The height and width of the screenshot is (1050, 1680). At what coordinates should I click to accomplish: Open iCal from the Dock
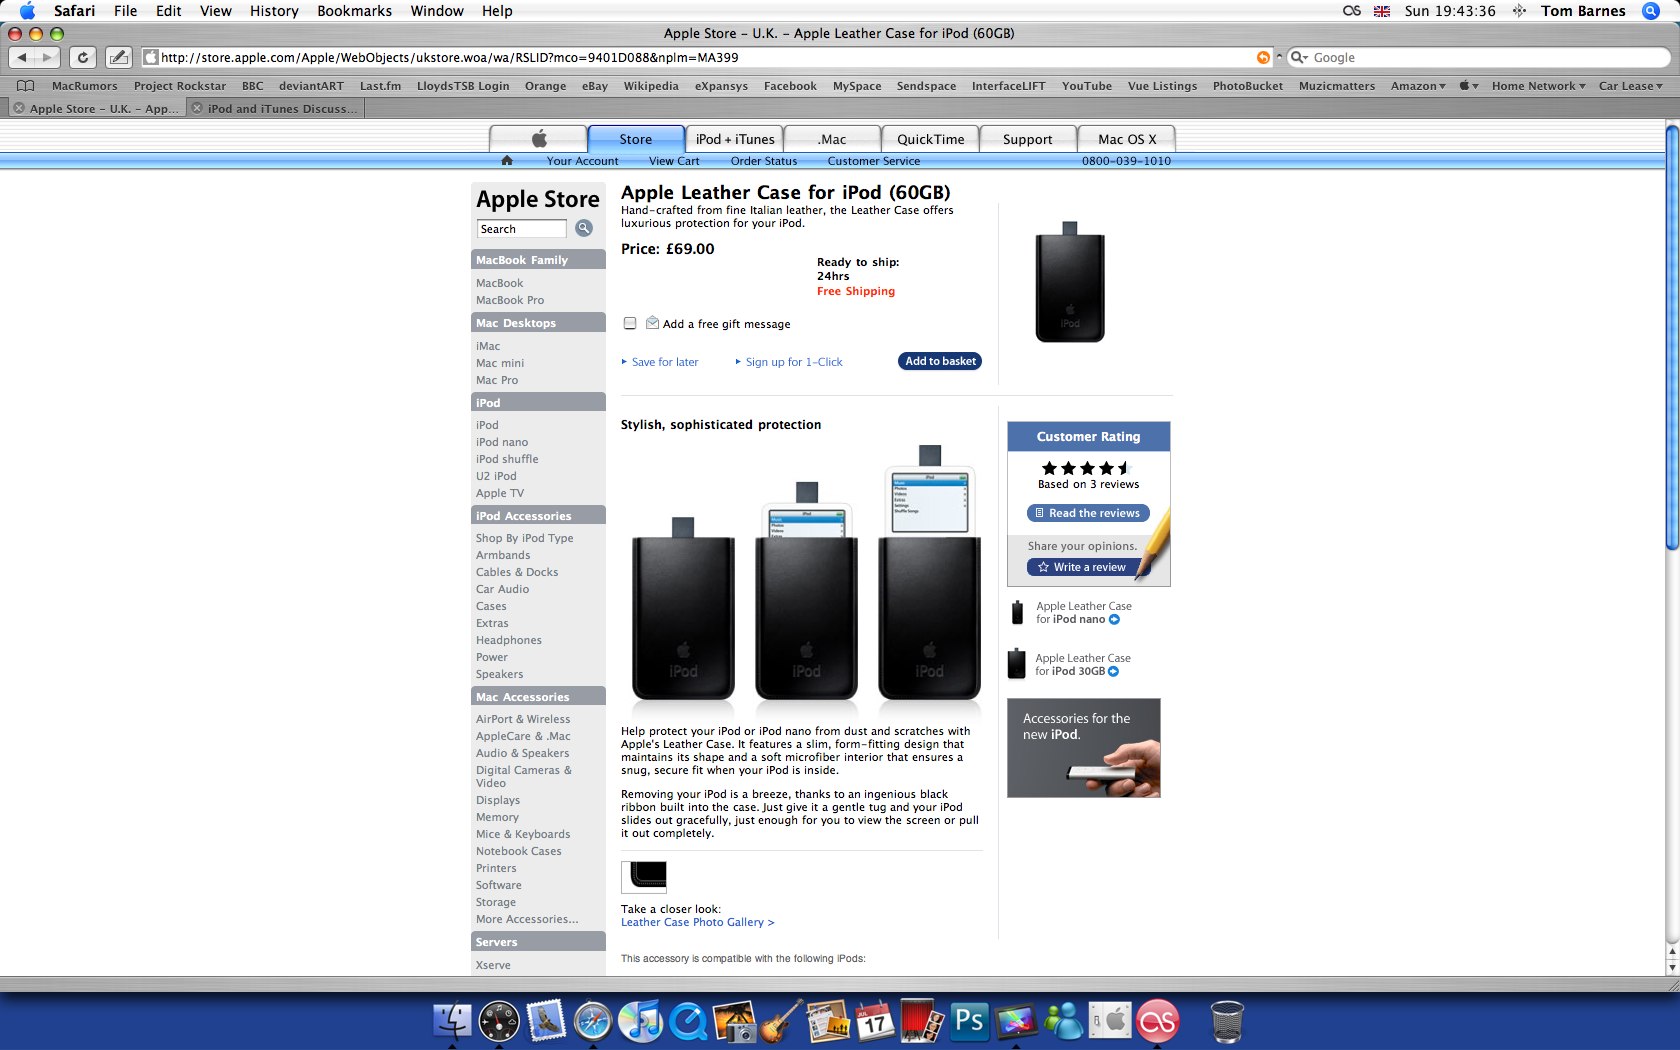point(874,1020)
